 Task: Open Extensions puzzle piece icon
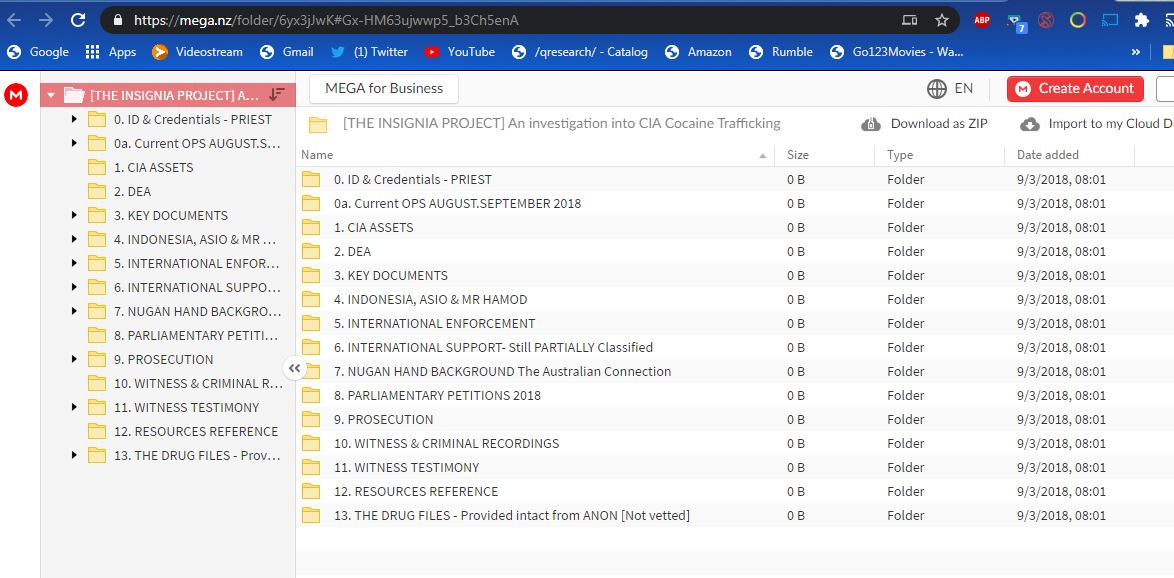[x=1141, y=20]
